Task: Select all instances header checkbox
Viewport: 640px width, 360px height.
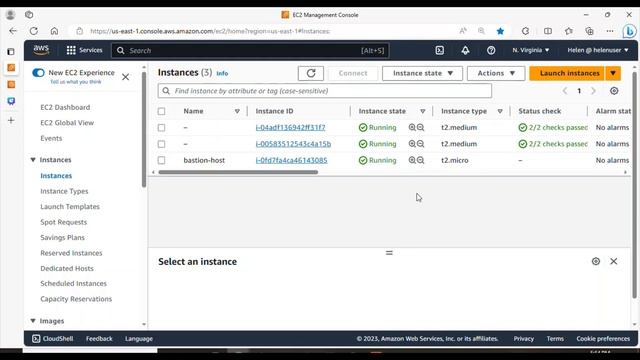Action: point(162,111)
